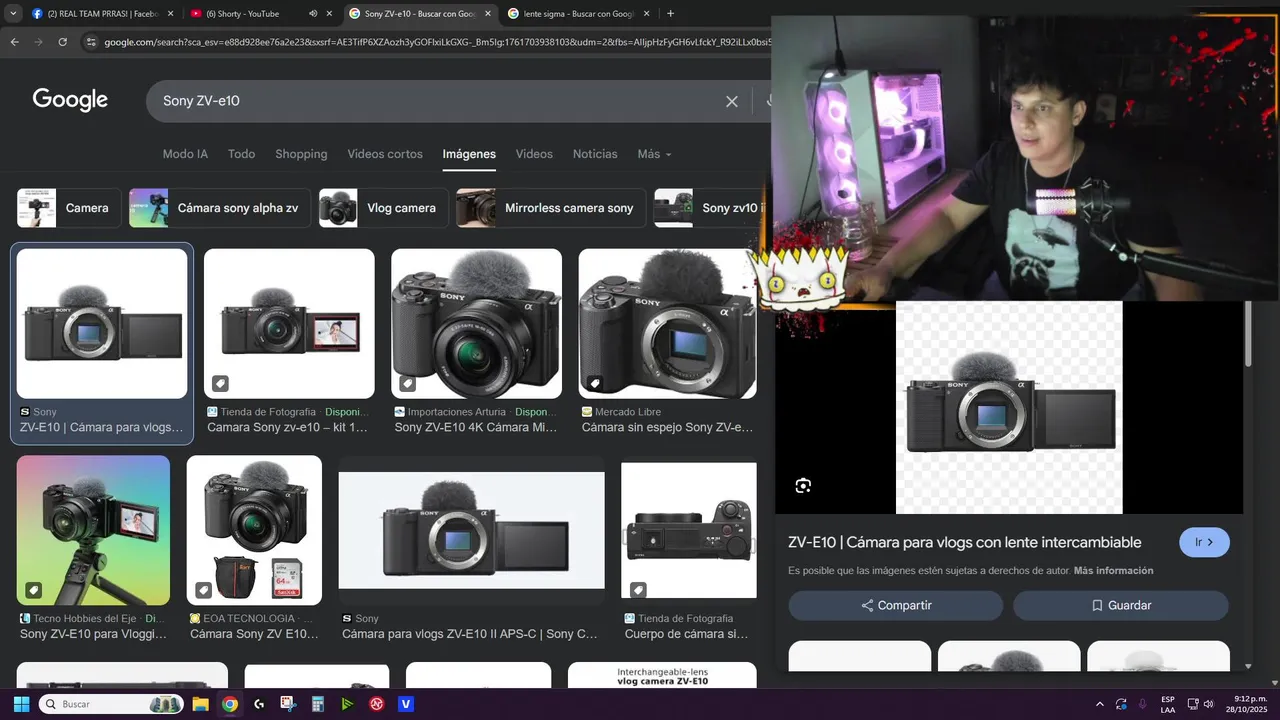The height and width of the screenshot is (720, 1280).
Task: Click the product tag on the EOA TECNOLOGIA image
Action: (x=203, y=590)
